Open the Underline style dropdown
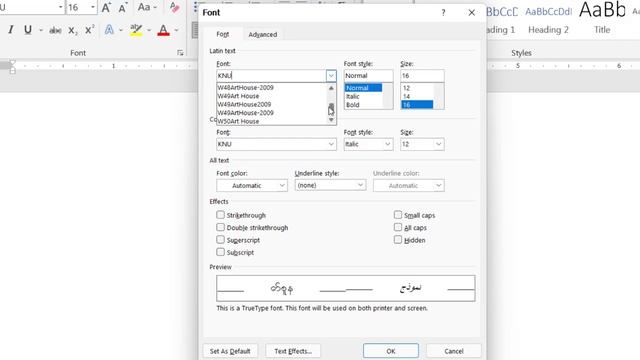The height and width of the screenshot is (360, 640). [x=330, y=185]
